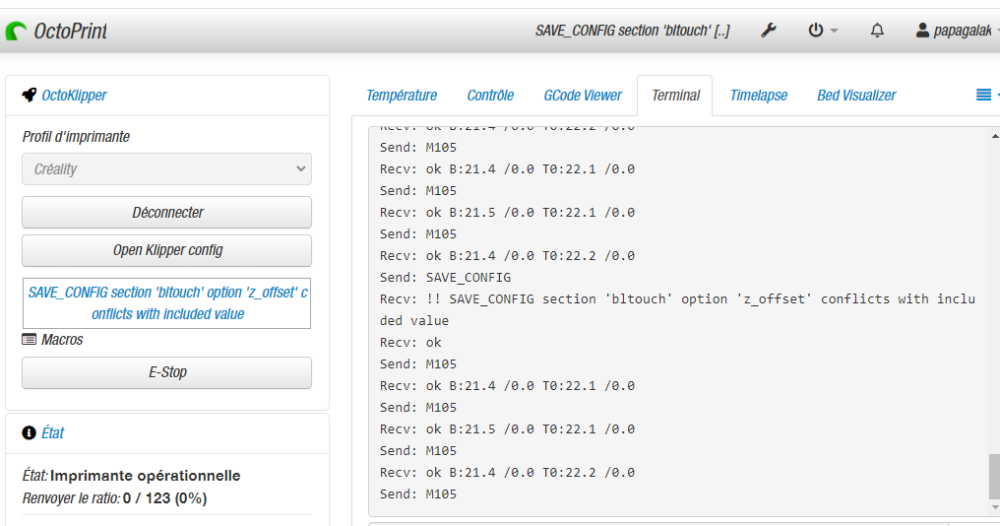Screen dimensions: 1000x526
Task: Click the SAVE_CONFIG notification text in navbar
Action: [x=632, y=31]
